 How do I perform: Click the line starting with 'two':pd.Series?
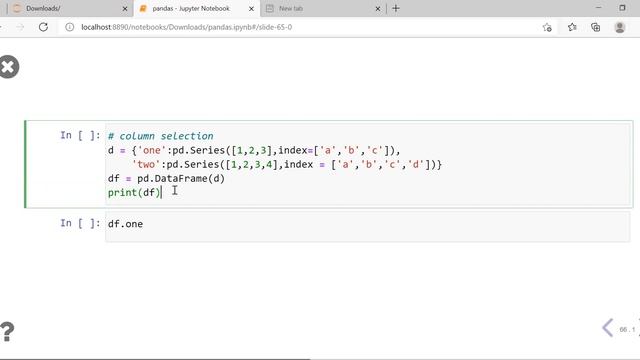click(x=287, y=164)
